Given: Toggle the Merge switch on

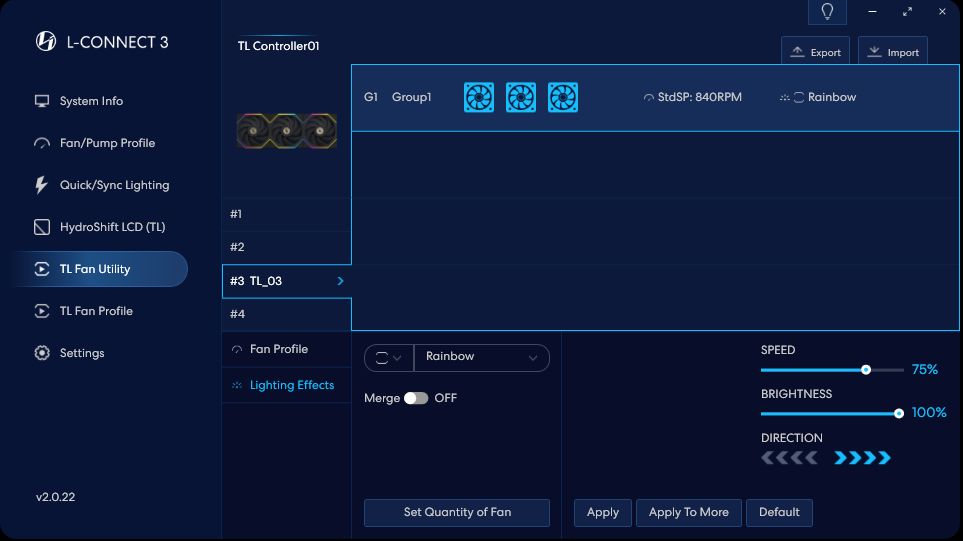Looking at the screenshot, I should click(x=415, y=398).
